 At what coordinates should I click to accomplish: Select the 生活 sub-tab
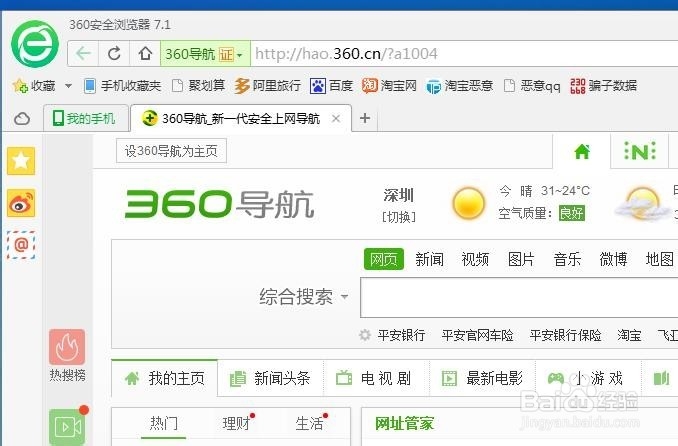[x=309, y=423]
